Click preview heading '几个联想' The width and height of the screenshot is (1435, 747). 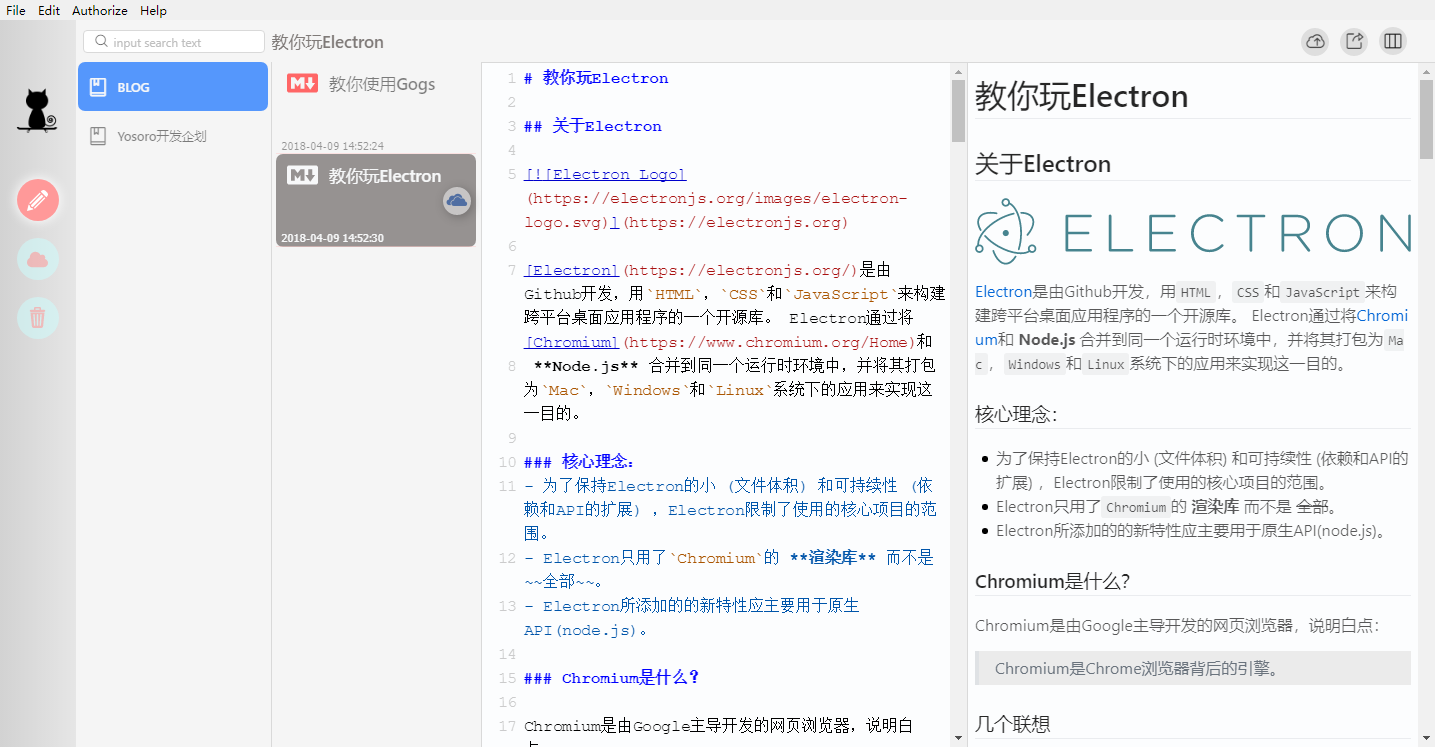pos(1013,723)
